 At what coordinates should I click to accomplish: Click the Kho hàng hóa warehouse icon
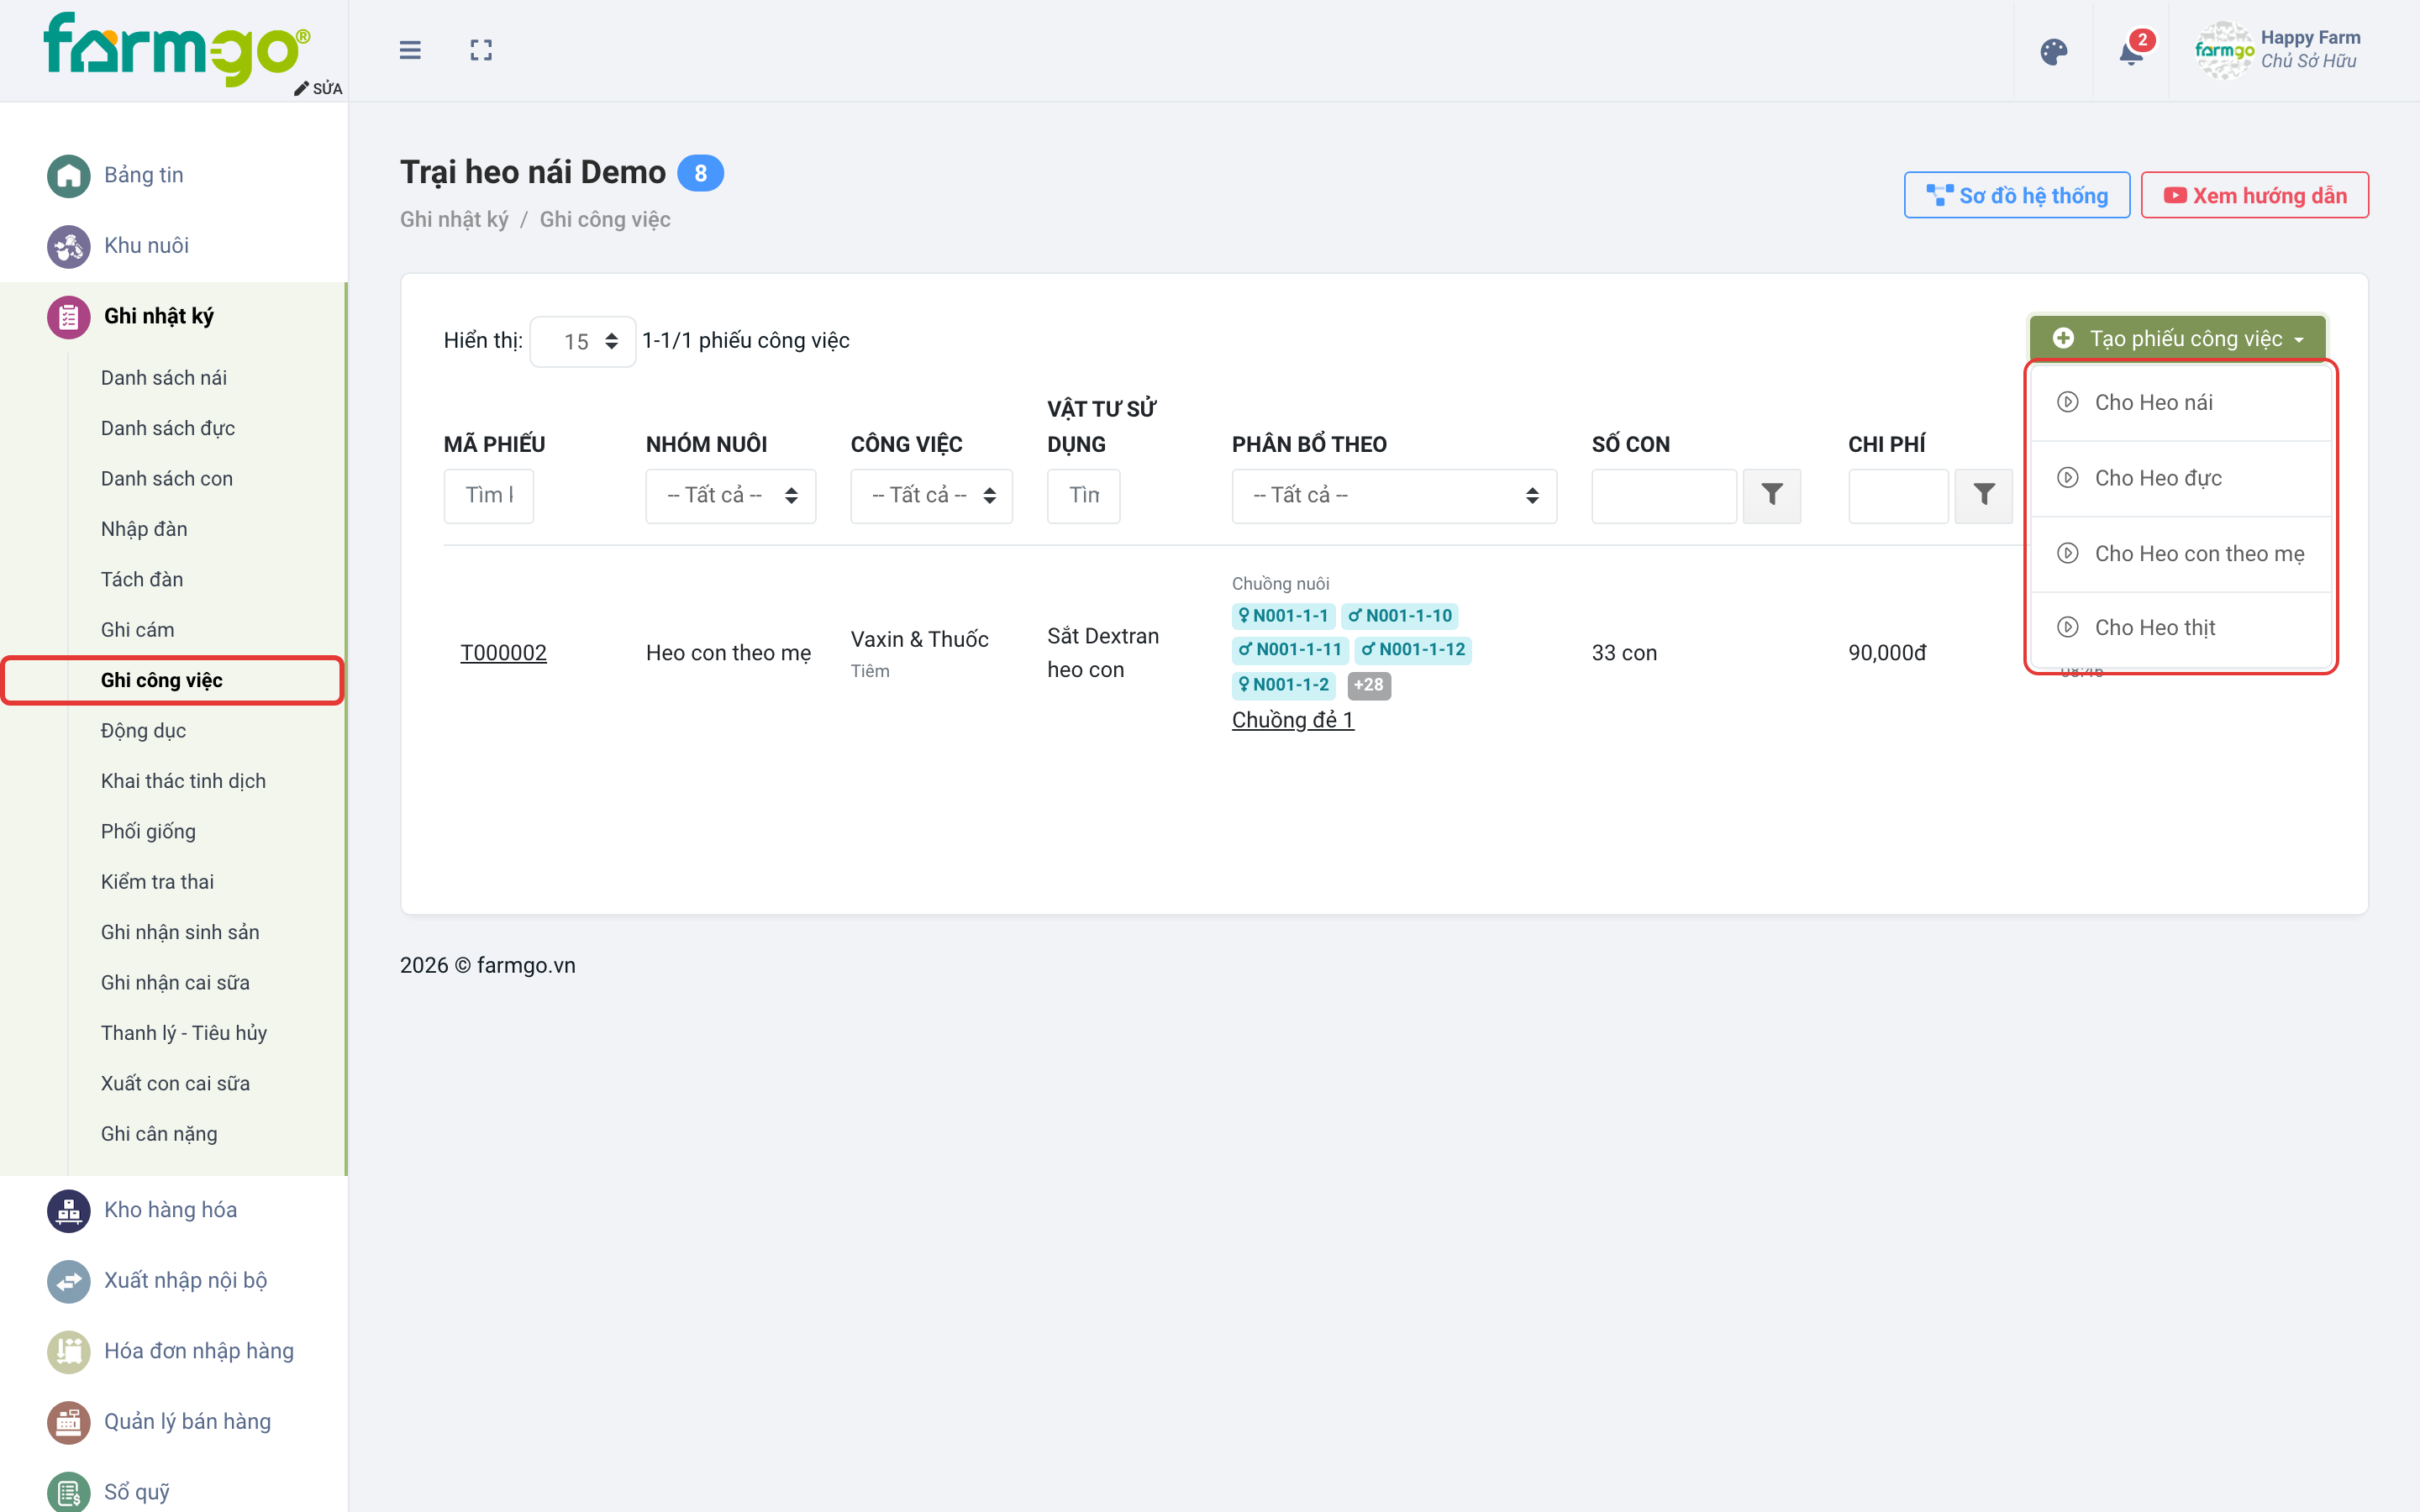69,1210
